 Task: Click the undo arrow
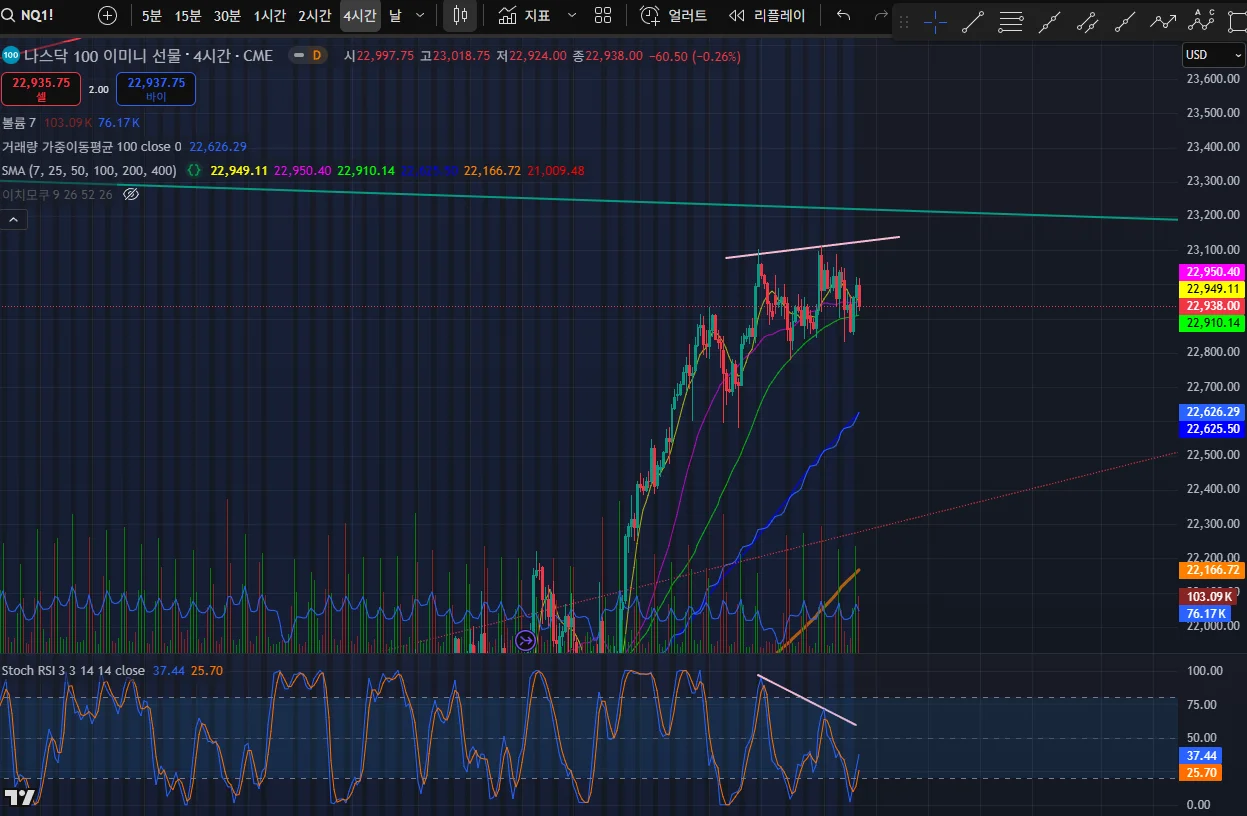[x=844, y=15]
